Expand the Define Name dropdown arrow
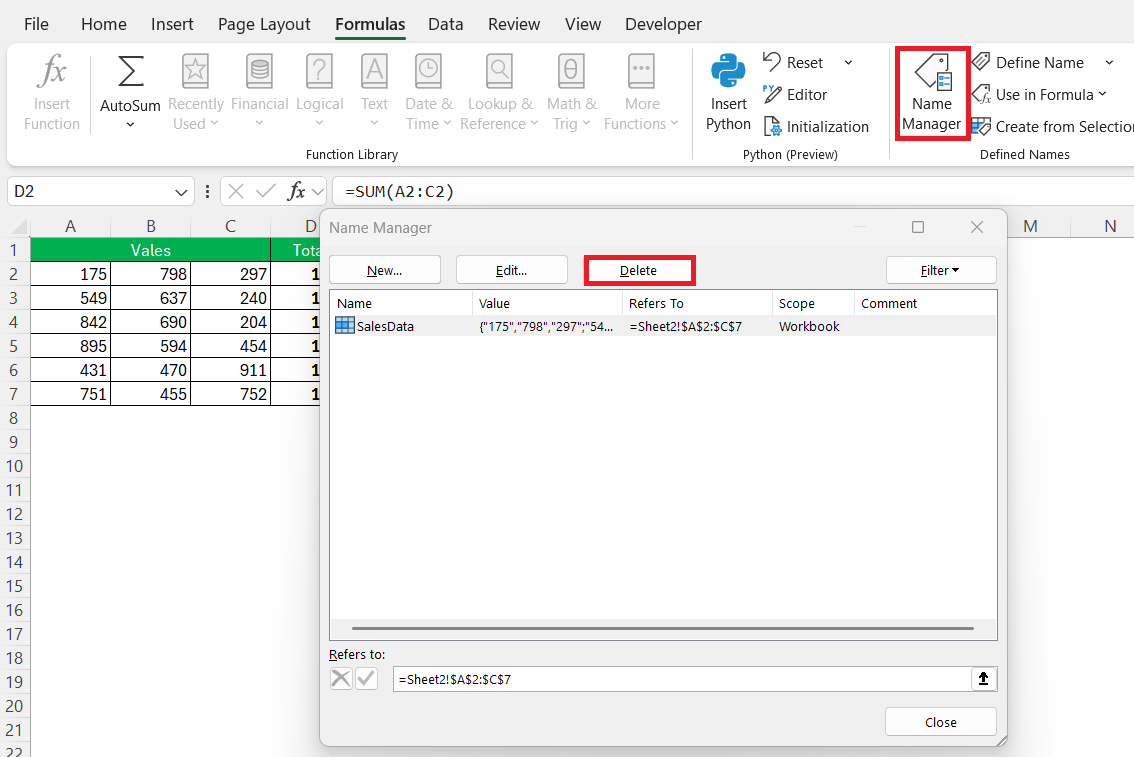Screen dimensions: 1134x757 (1109, 63)
